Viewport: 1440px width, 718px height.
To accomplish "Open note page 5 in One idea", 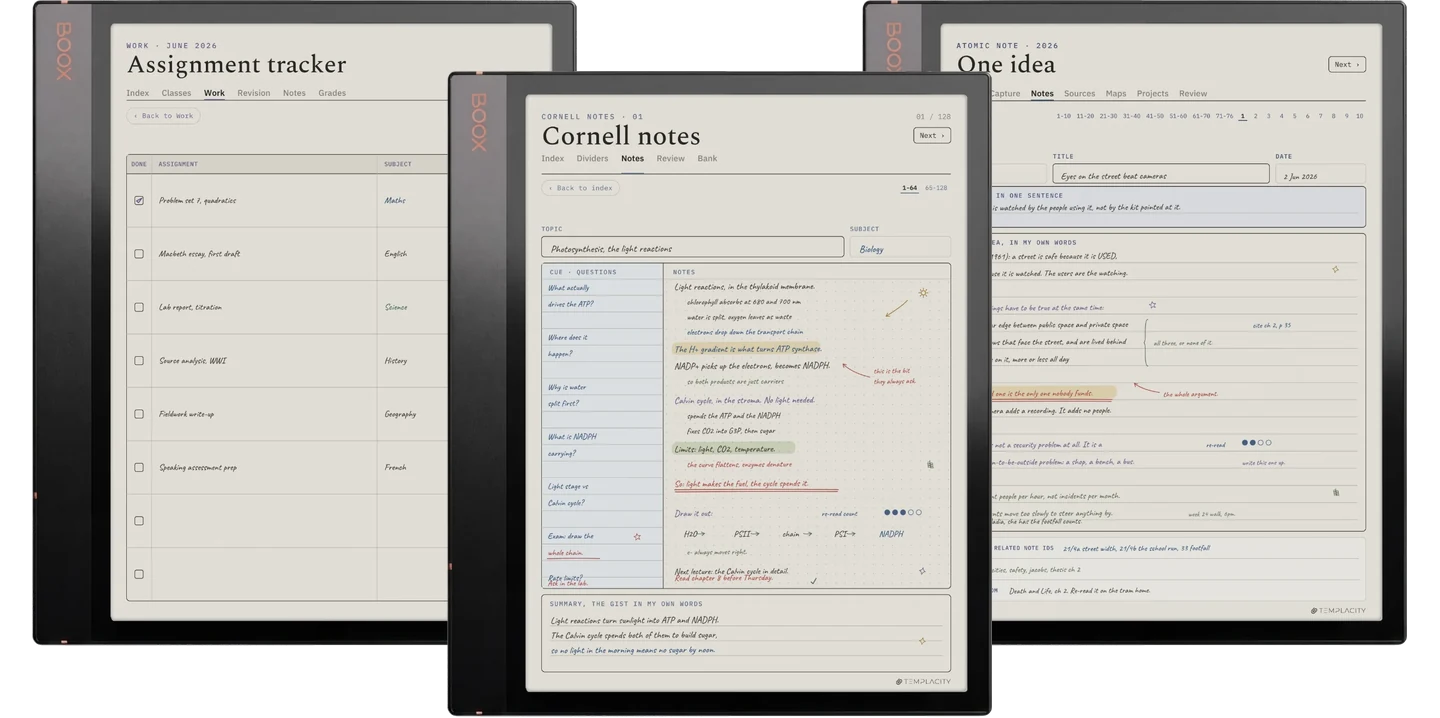I will point(1294,116).
